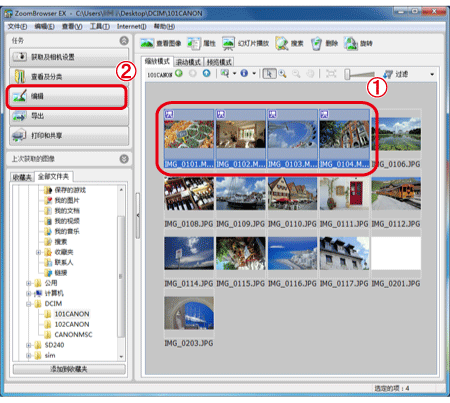The height and width of the screenshot is (403, 450).
Task: Click the display settings icon in toolbar
Action: tap(225, 73)
